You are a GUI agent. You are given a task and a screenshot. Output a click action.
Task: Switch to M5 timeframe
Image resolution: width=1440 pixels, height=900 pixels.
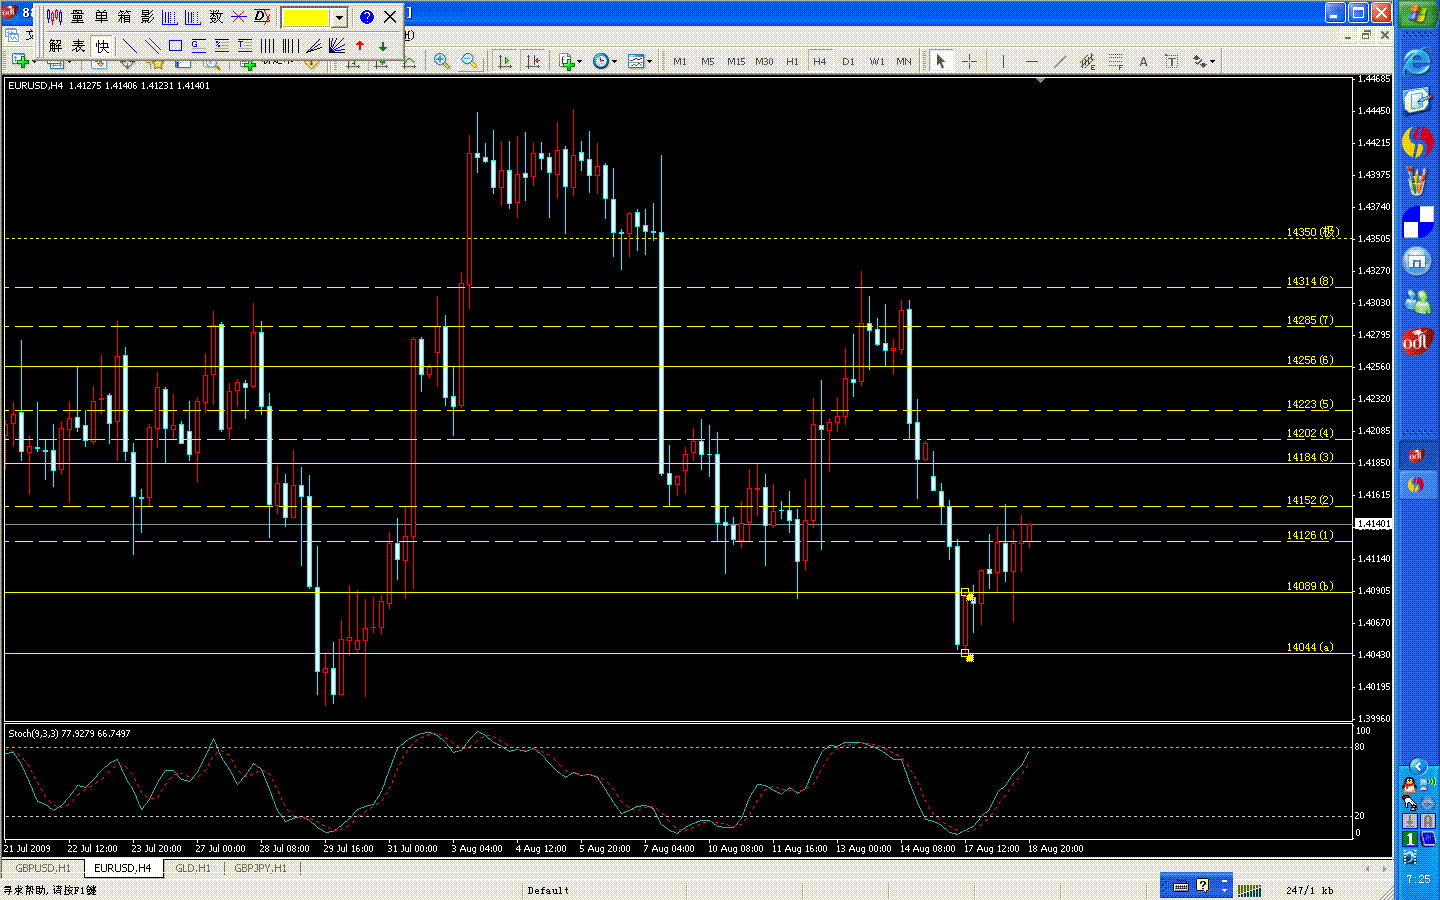click(708, 62)
